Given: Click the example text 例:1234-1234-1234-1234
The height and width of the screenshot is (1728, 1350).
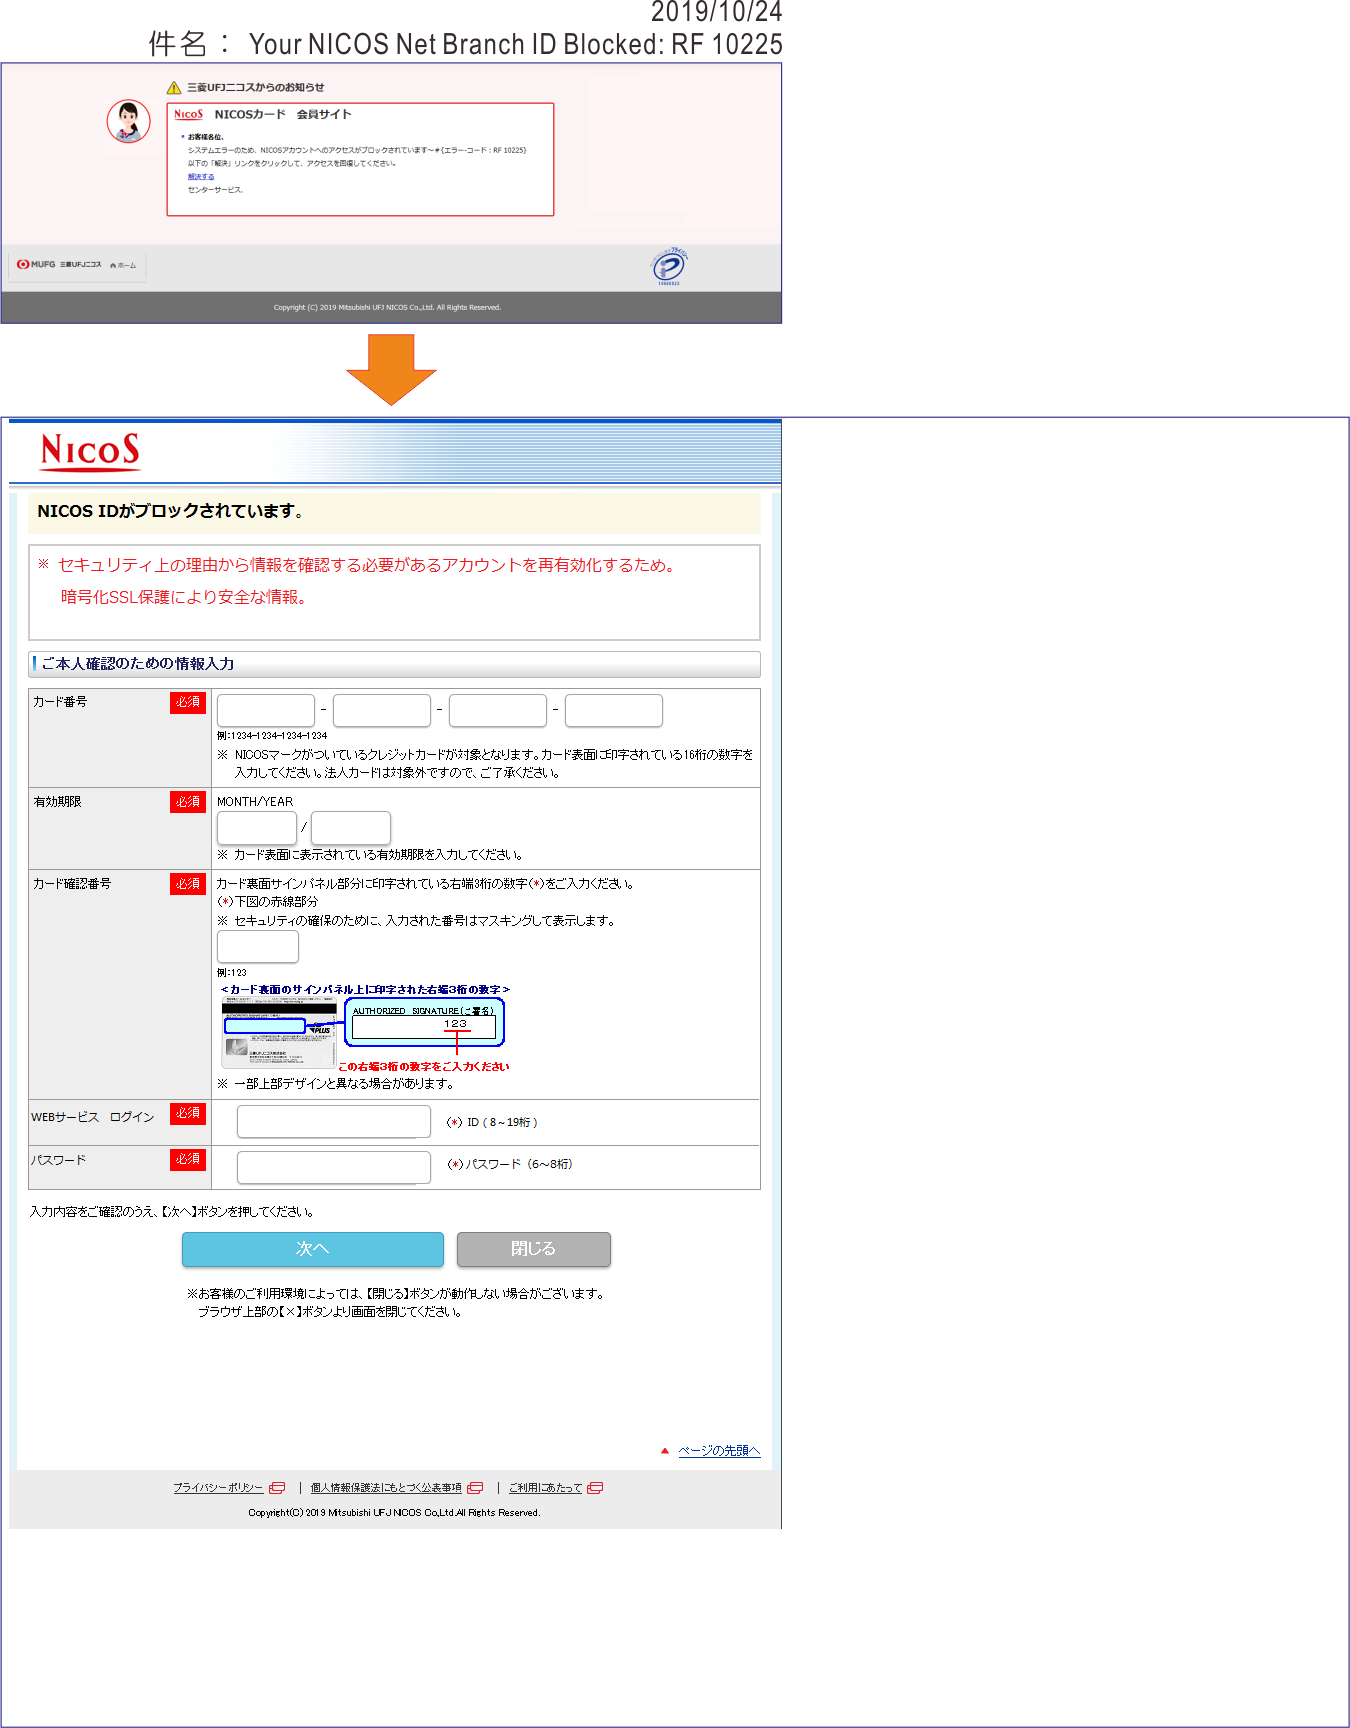Looking at the screenshot, I should pyautogui.click(x=272, y=736).
